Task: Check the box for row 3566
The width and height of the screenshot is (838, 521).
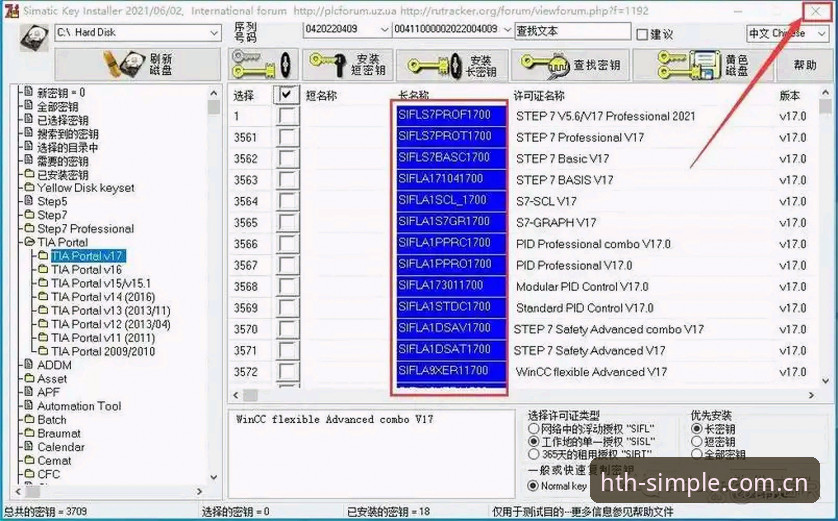Action: point(287,244)
